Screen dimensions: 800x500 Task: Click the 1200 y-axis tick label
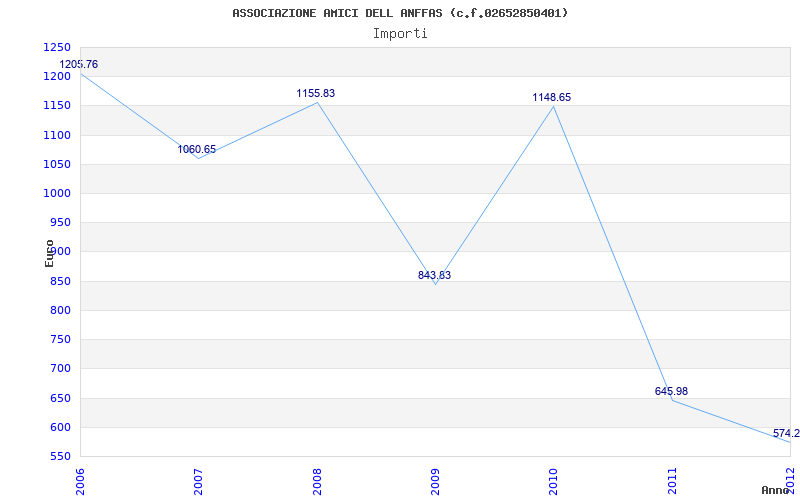57,77
